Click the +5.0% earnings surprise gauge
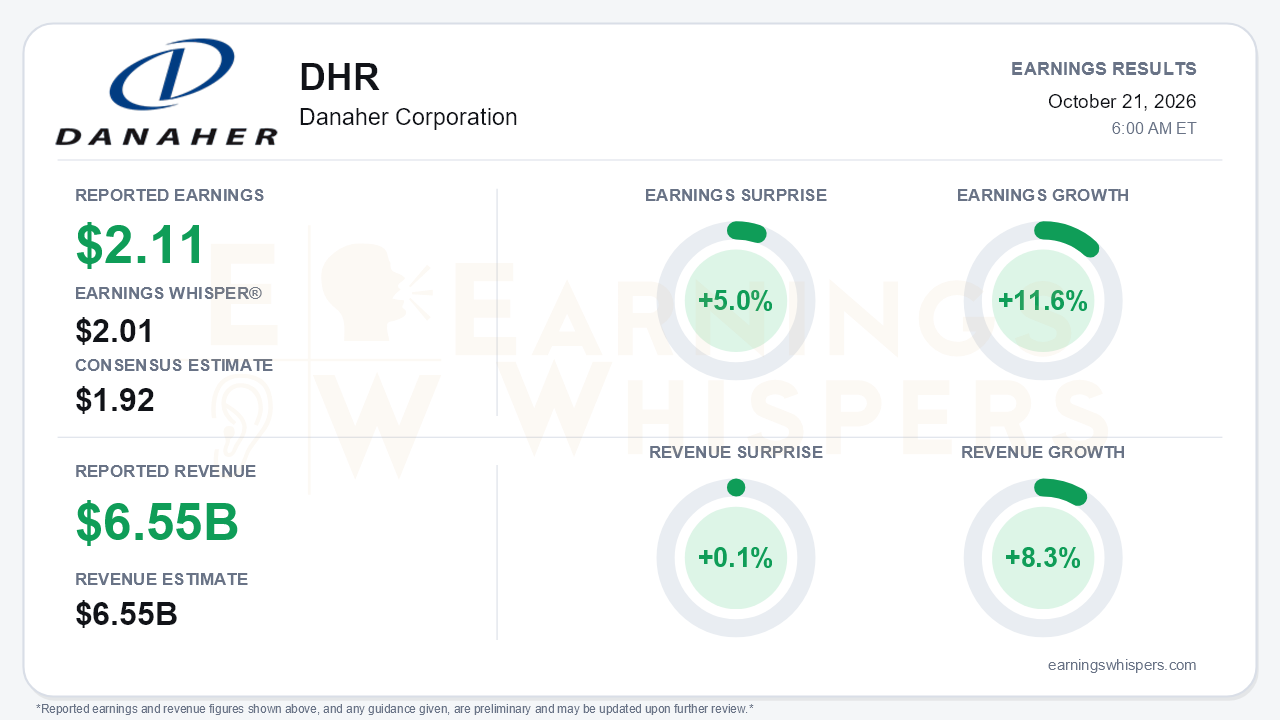 point(736,301)
